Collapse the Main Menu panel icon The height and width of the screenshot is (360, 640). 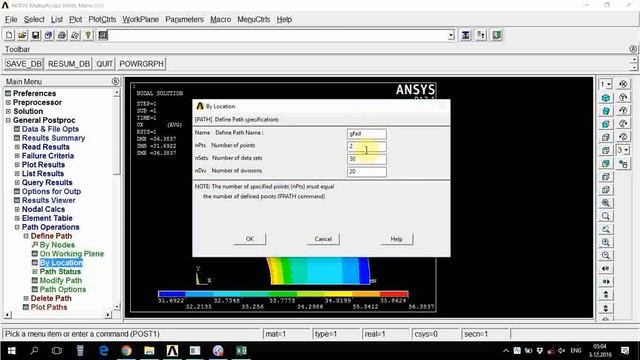tap(116, 82)
